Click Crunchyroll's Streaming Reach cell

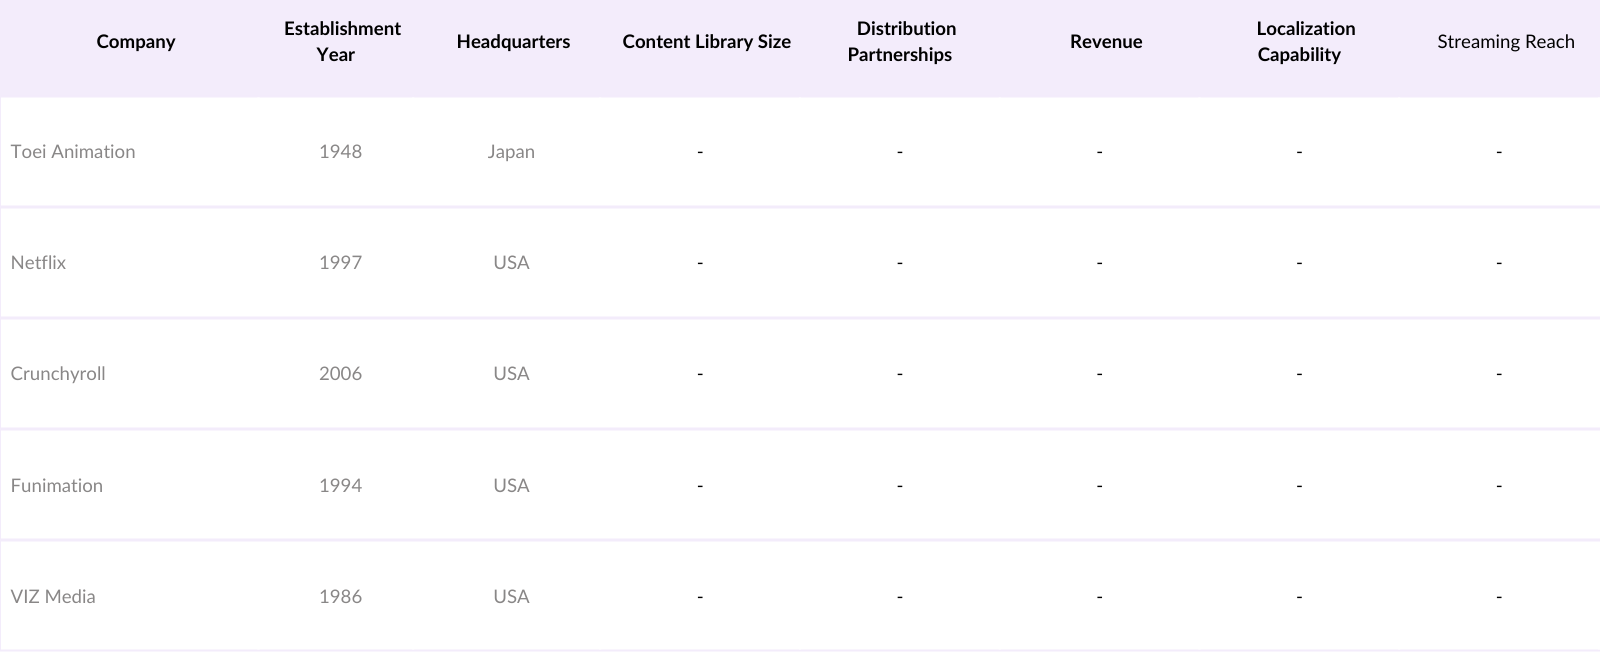click(1499, 374)
